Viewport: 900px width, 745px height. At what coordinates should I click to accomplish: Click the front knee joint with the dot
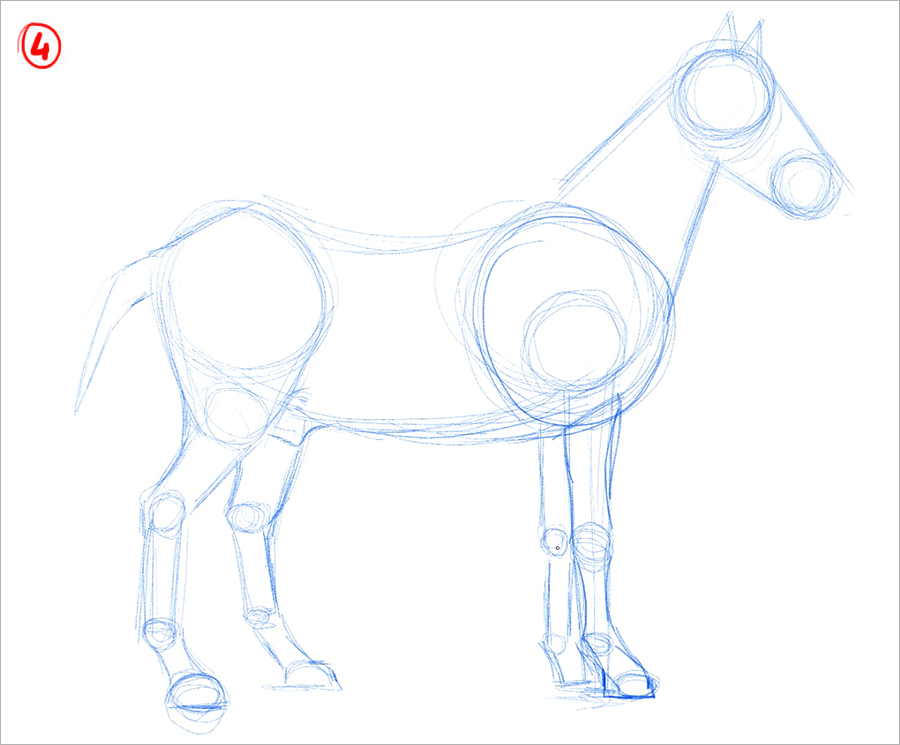[x=555, y=545]
